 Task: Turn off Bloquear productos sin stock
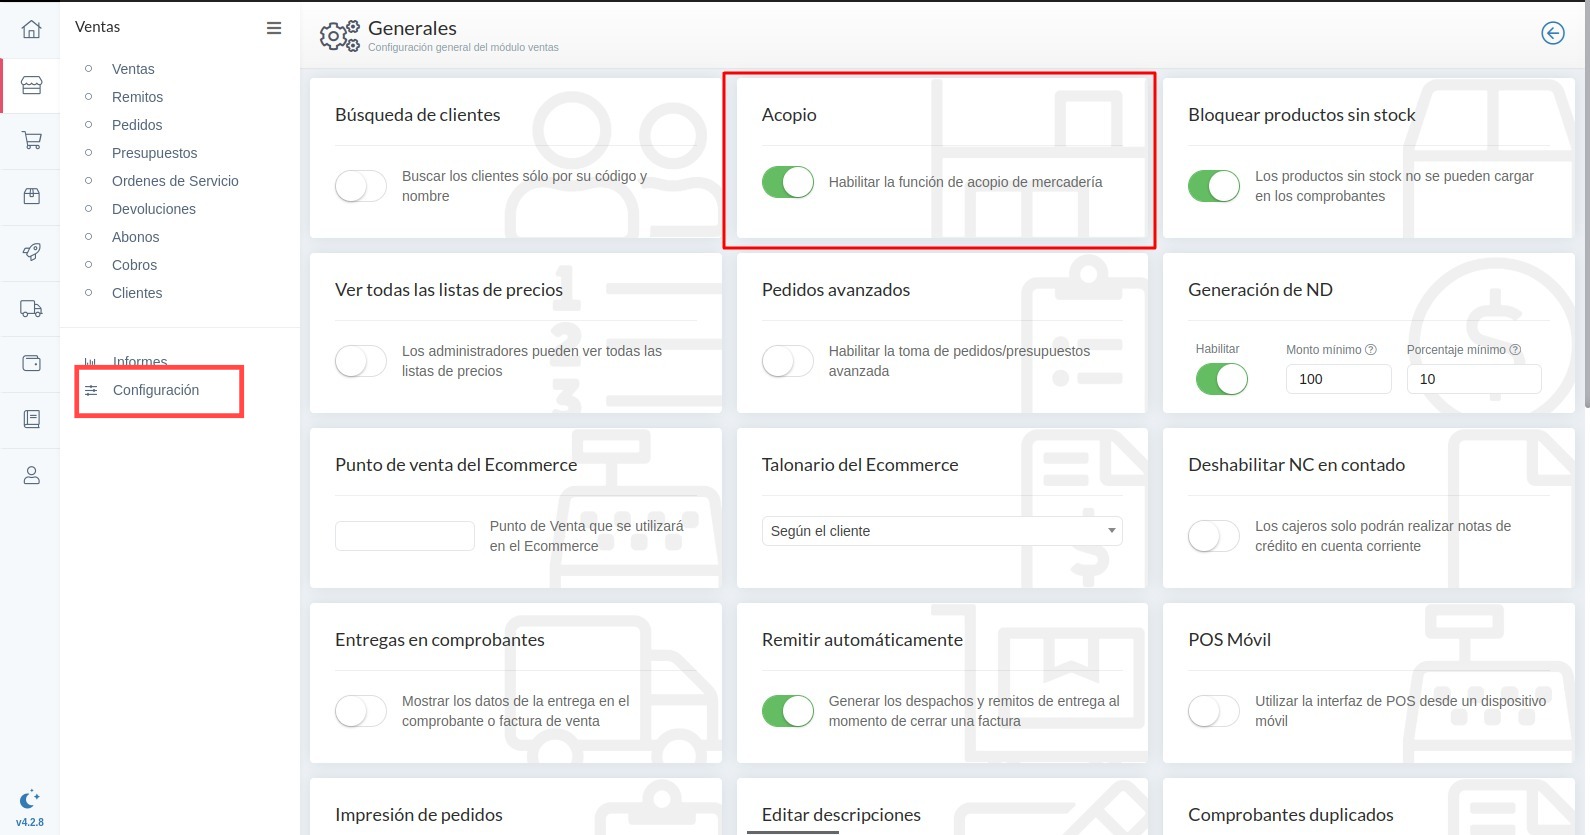[1214, 186]
